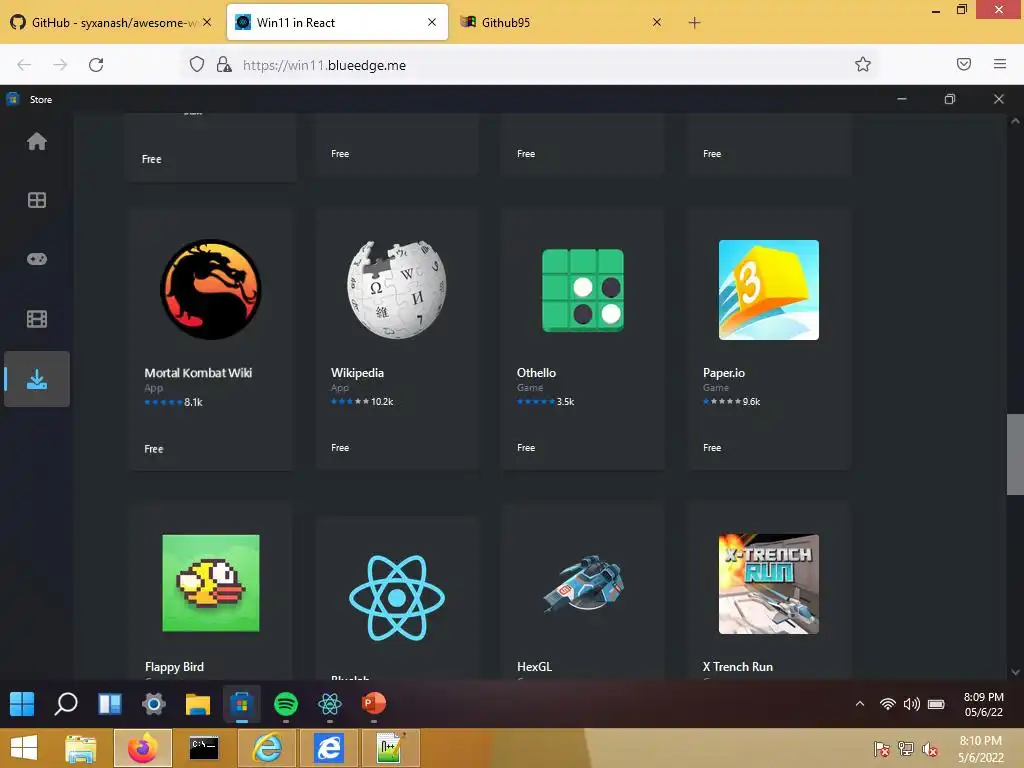Close the Github95 tab
Viewport: 1024px width, 768px height.
pos(657,22)
